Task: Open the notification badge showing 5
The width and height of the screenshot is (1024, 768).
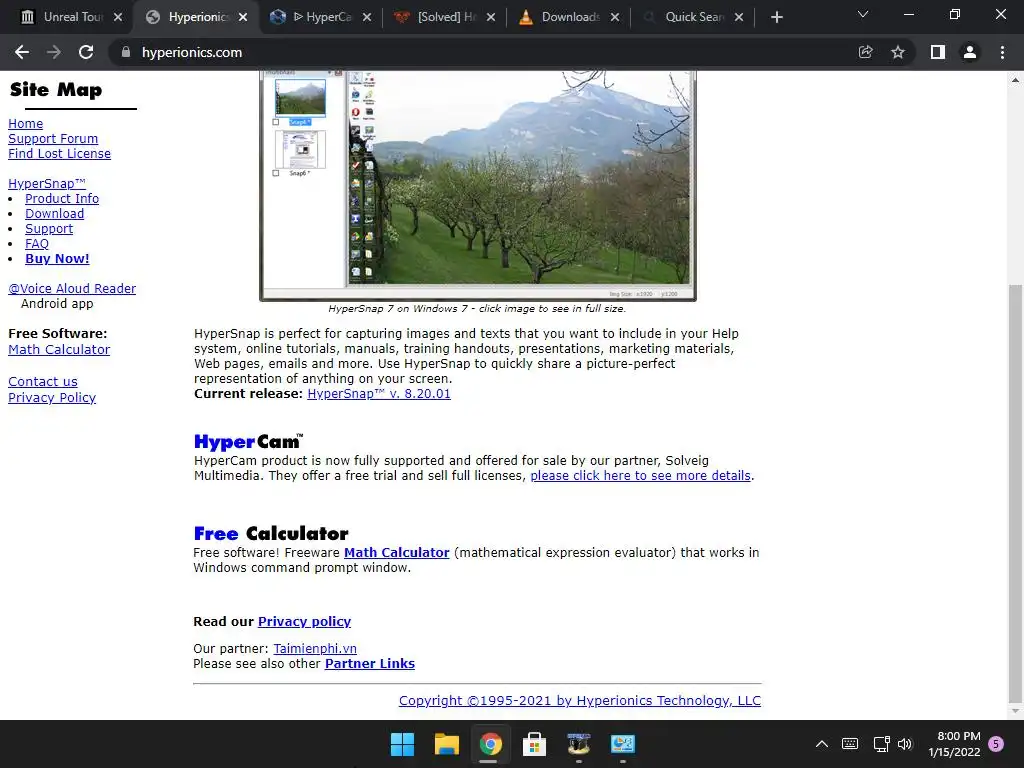Action: click(996, 743)
